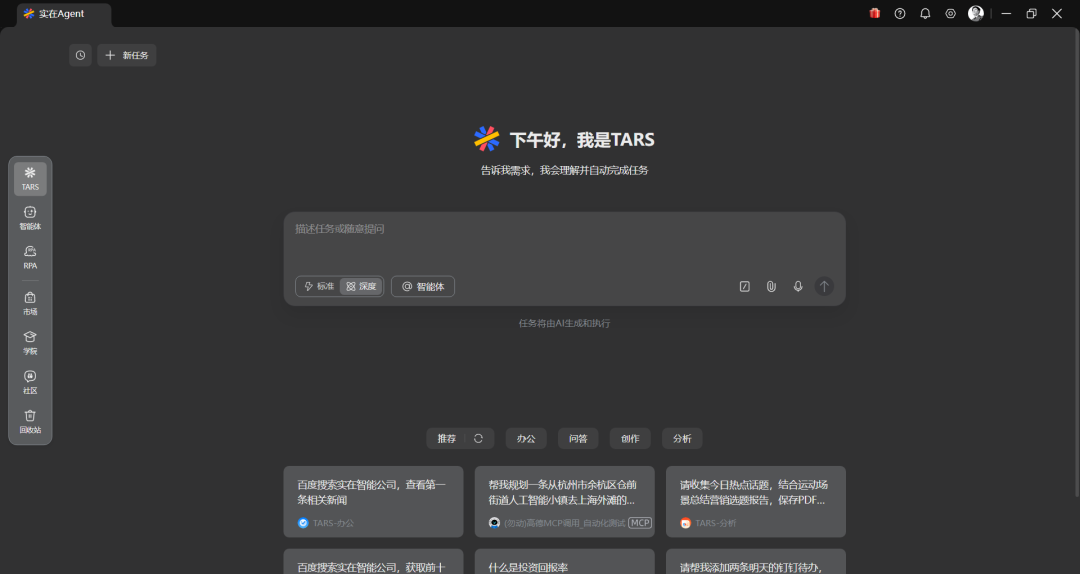1080x574 pixels.
Task: Click the @ 智能体 mention button
Action: tap(423, 286)
